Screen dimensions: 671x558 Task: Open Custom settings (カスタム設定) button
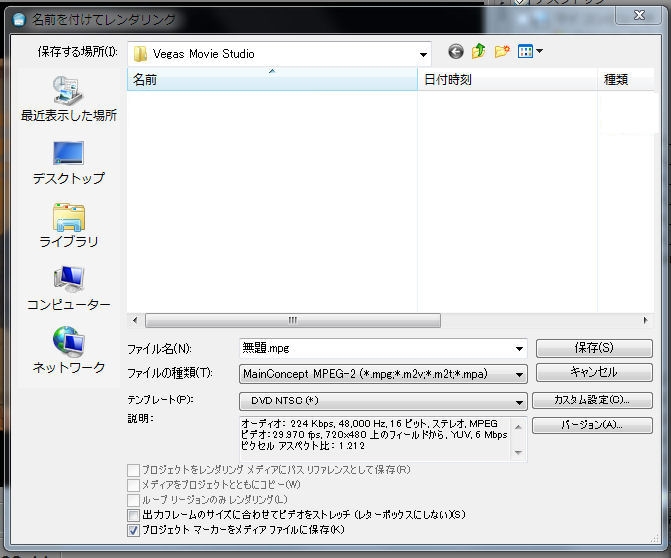592,401
